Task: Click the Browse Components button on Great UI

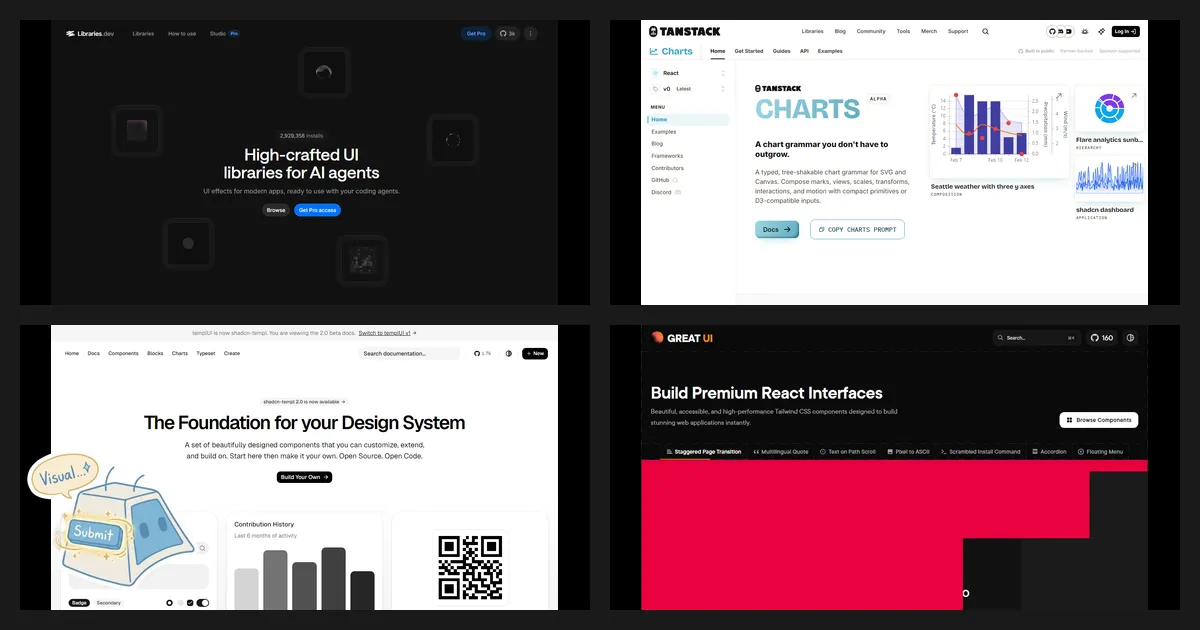Action: point(1099,420)
